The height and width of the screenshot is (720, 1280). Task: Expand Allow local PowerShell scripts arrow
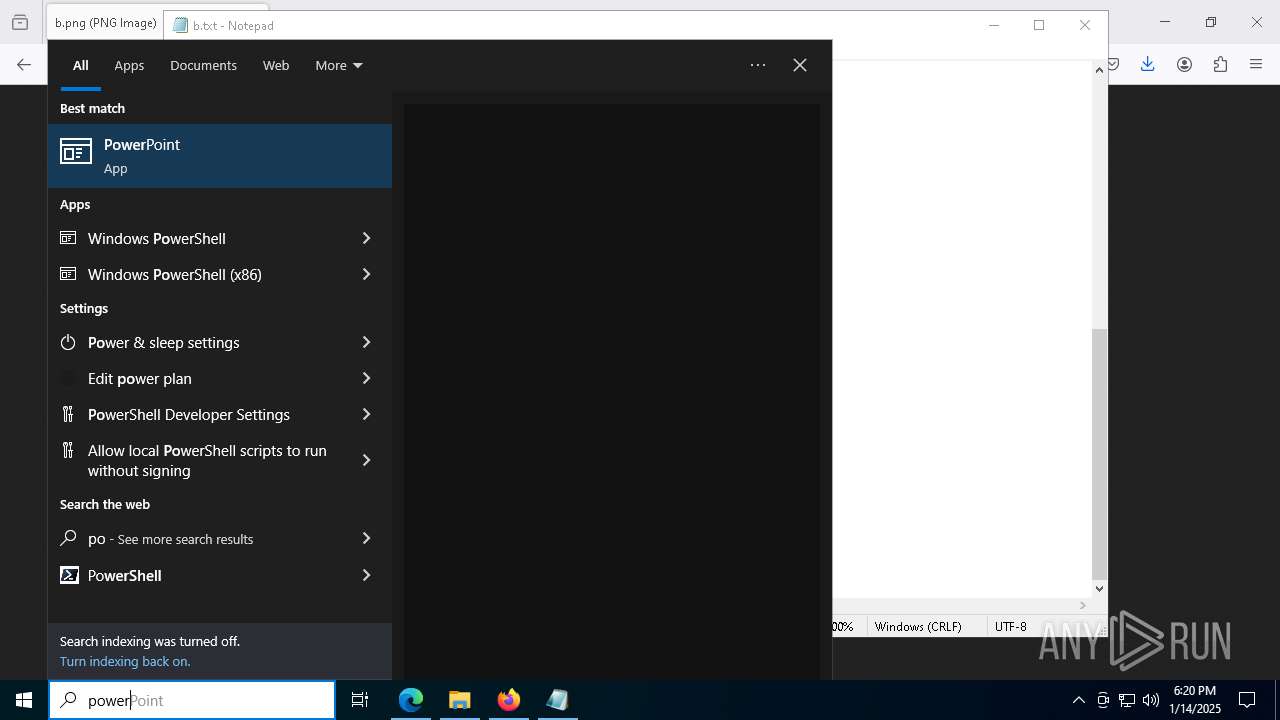tap(366, 460)
